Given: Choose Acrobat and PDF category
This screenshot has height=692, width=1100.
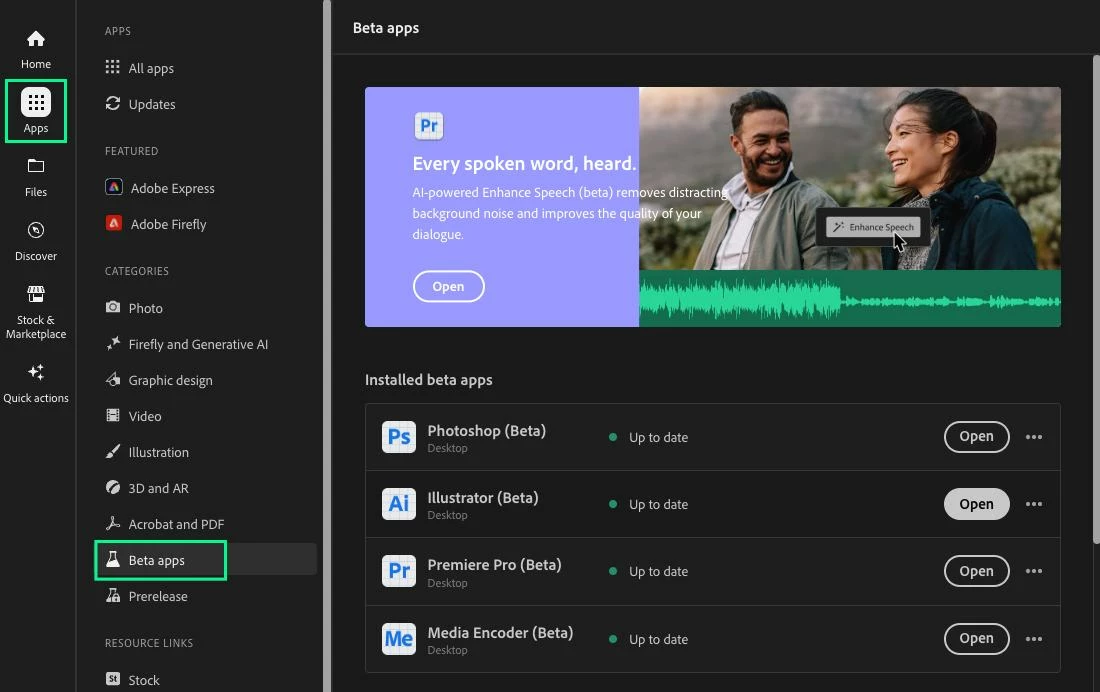Looking at the screenshot, I should click(164, 524).
